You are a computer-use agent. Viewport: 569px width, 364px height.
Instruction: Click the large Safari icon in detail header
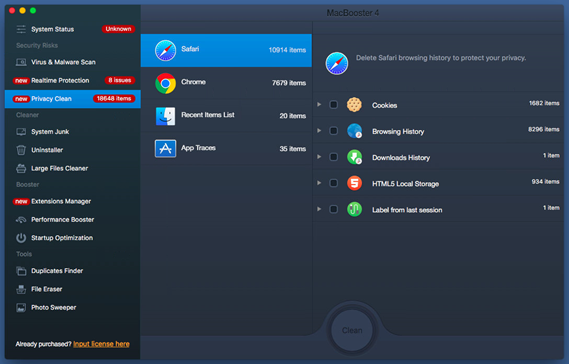point(337,64)
